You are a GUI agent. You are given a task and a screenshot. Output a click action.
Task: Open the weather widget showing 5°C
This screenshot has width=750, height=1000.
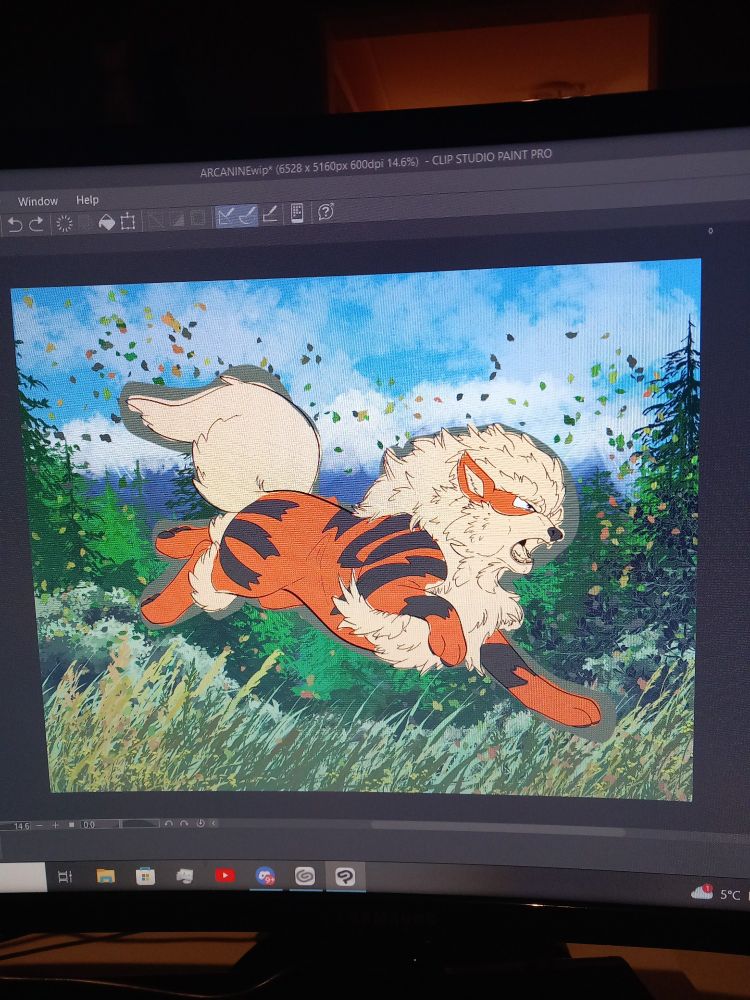click(x=717, y=893)
